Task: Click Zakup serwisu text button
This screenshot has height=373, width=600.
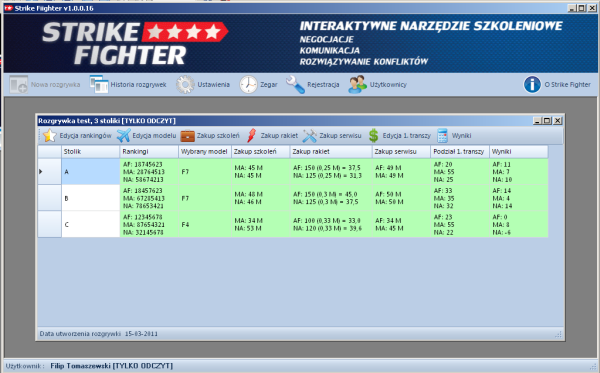Action: pos(340,135)
